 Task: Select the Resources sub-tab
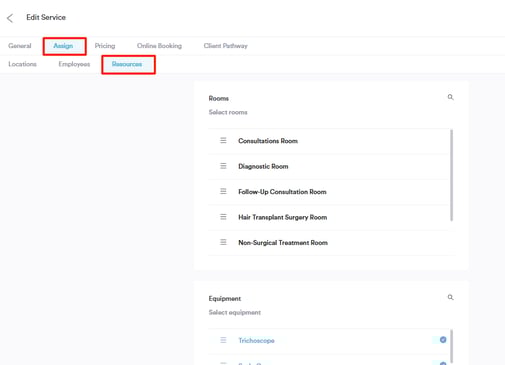pos(127,64)
